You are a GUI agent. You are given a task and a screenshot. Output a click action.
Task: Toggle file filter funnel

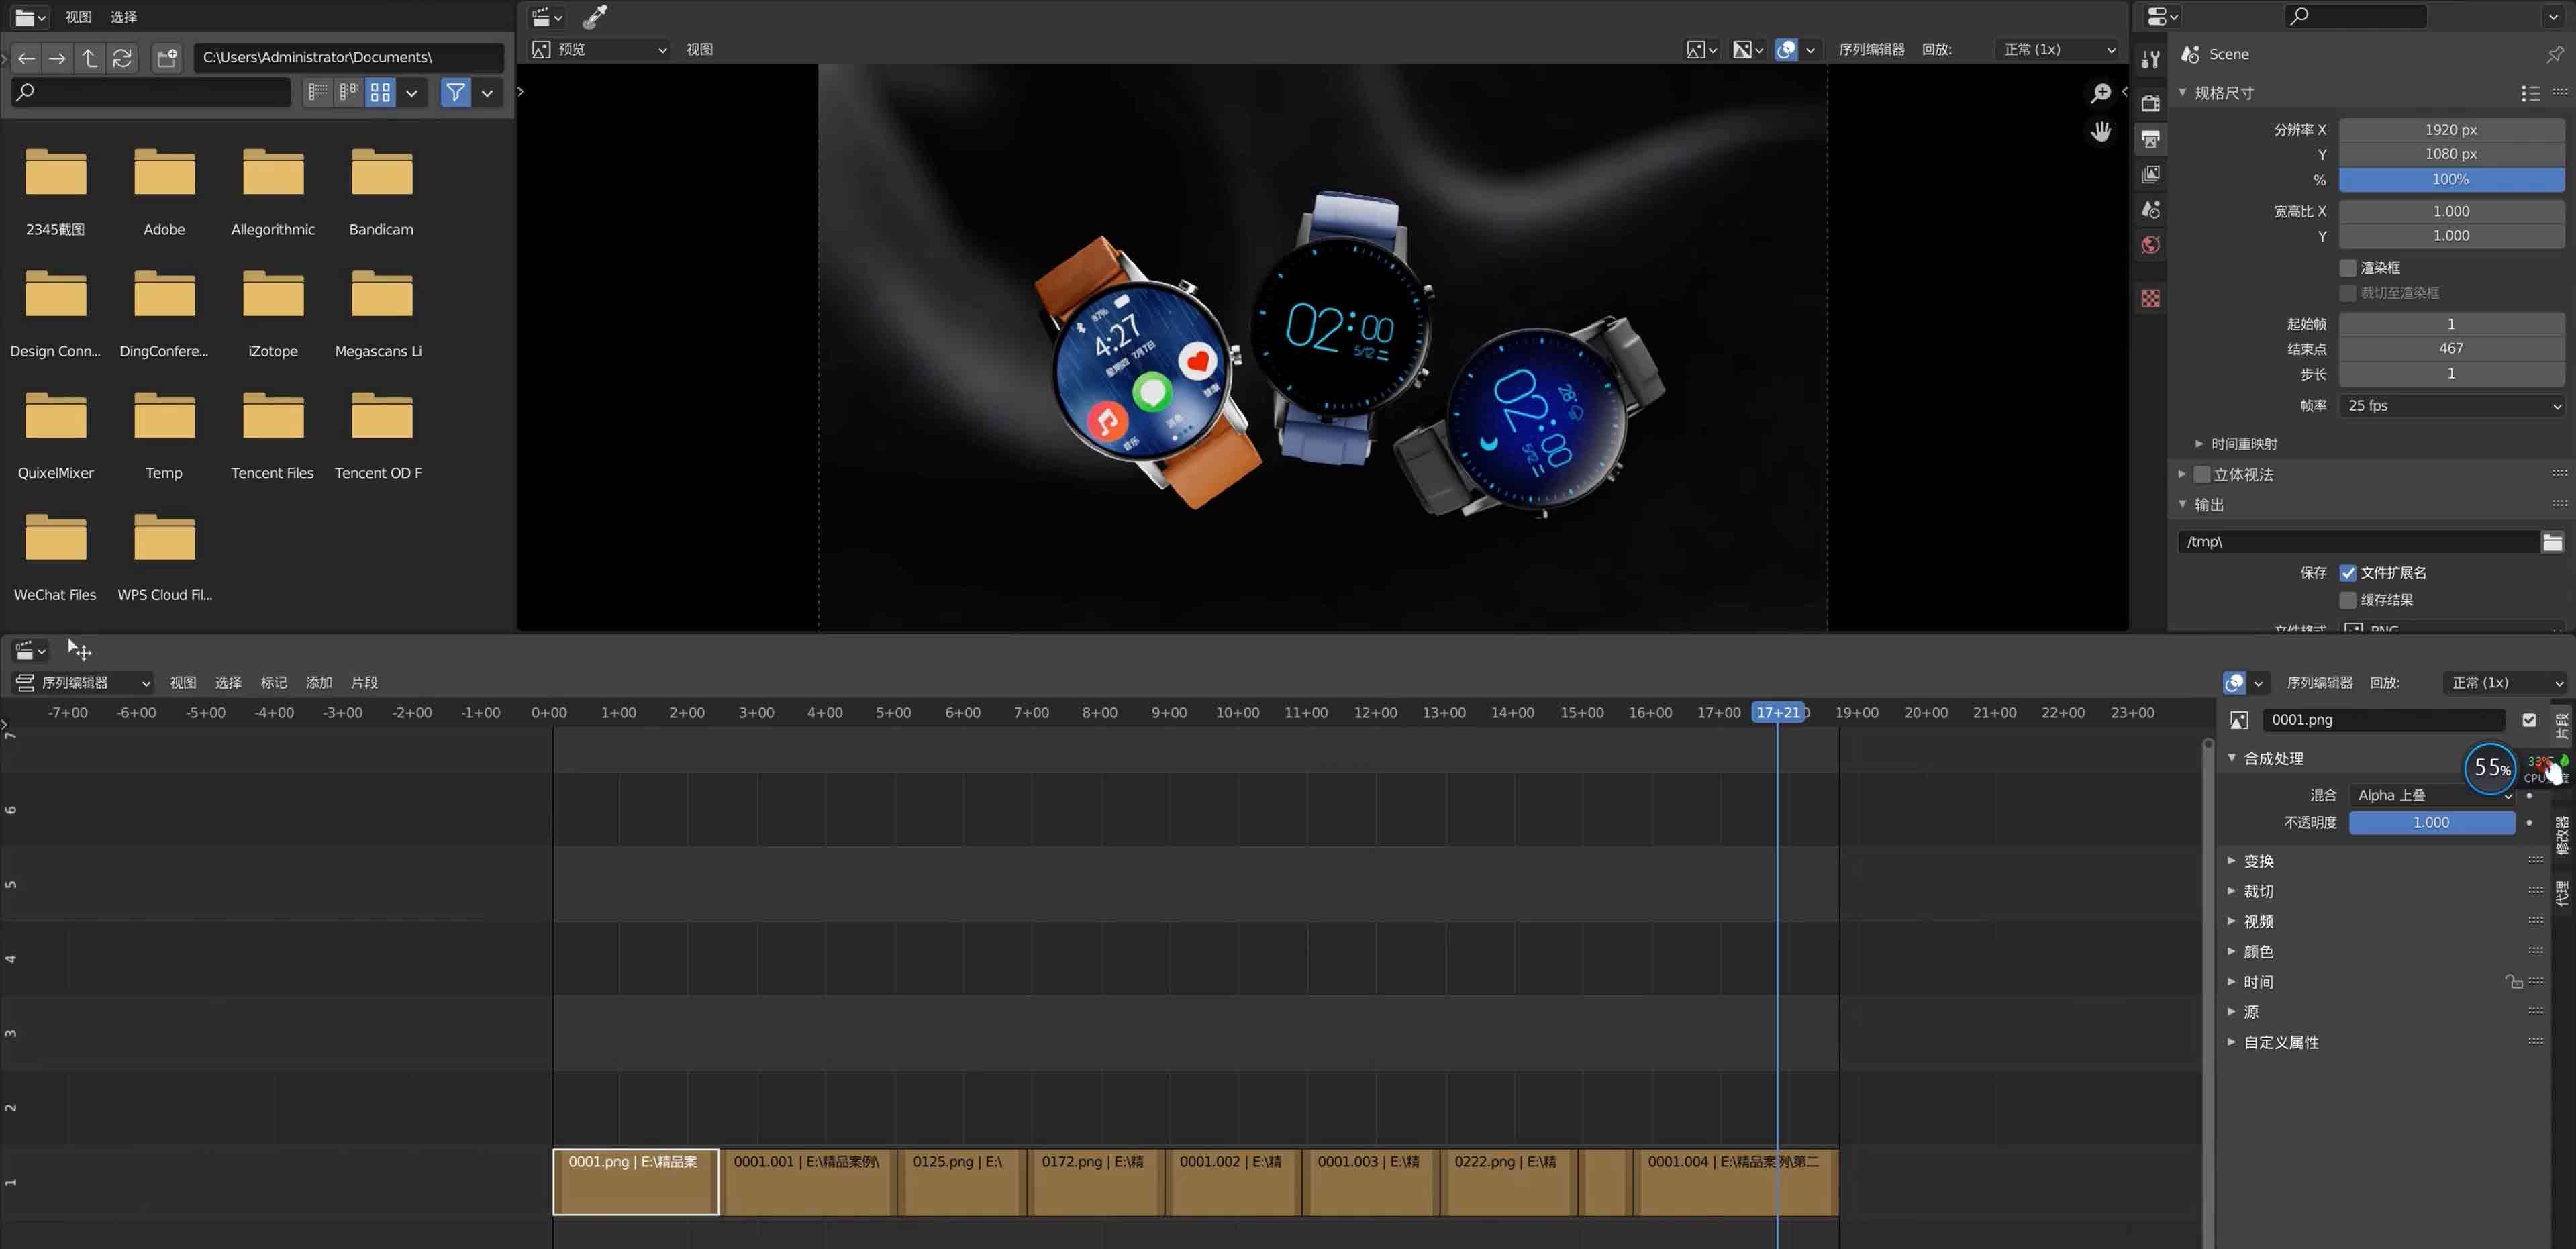tap(455, 92)
